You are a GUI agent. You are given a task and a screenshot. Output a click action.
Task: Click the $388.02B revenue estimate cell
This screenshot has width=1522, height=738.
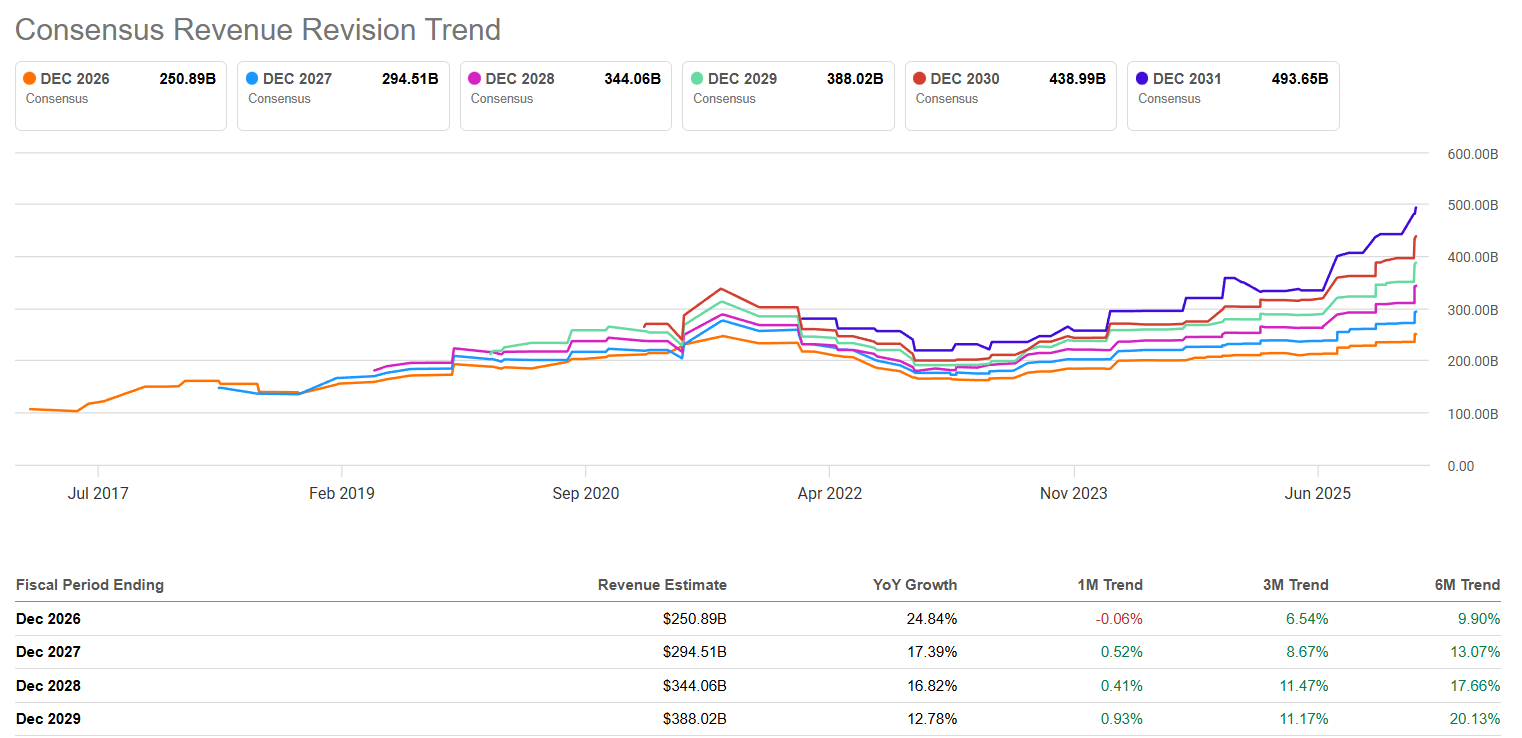click(x=695, y=719)
